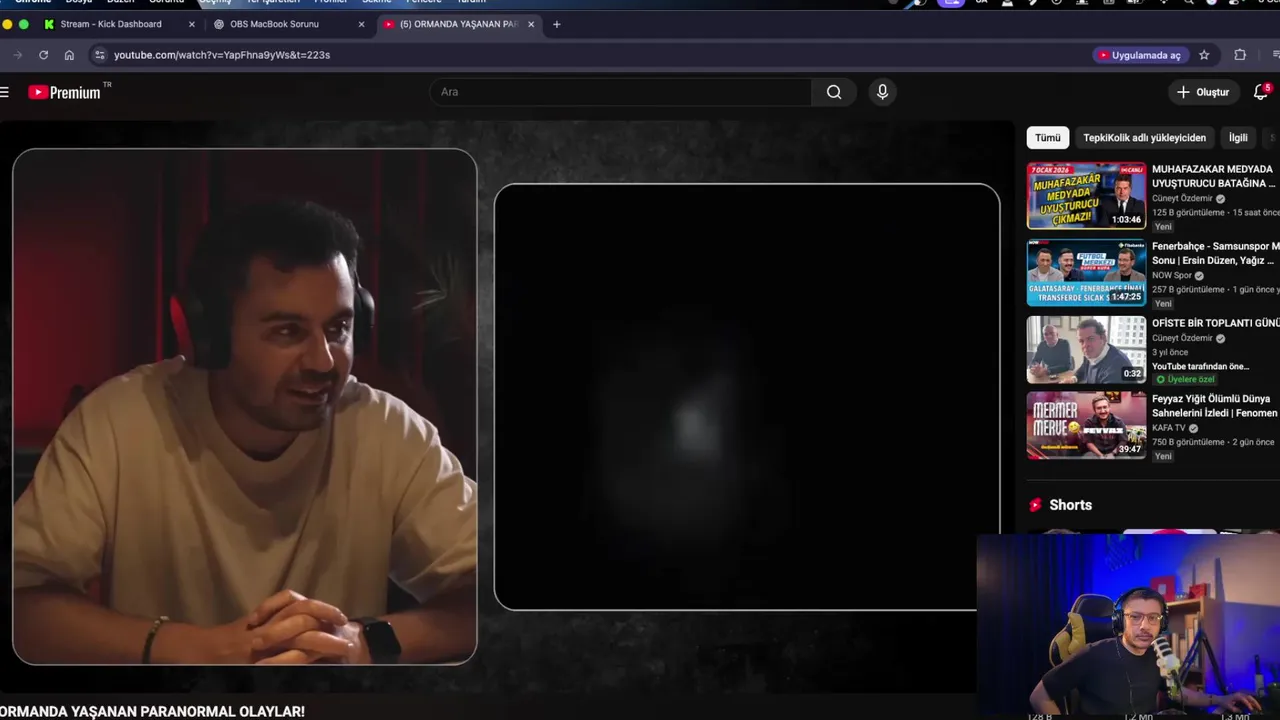
Task: Focus the Ara search field
Action: (621, 92)
